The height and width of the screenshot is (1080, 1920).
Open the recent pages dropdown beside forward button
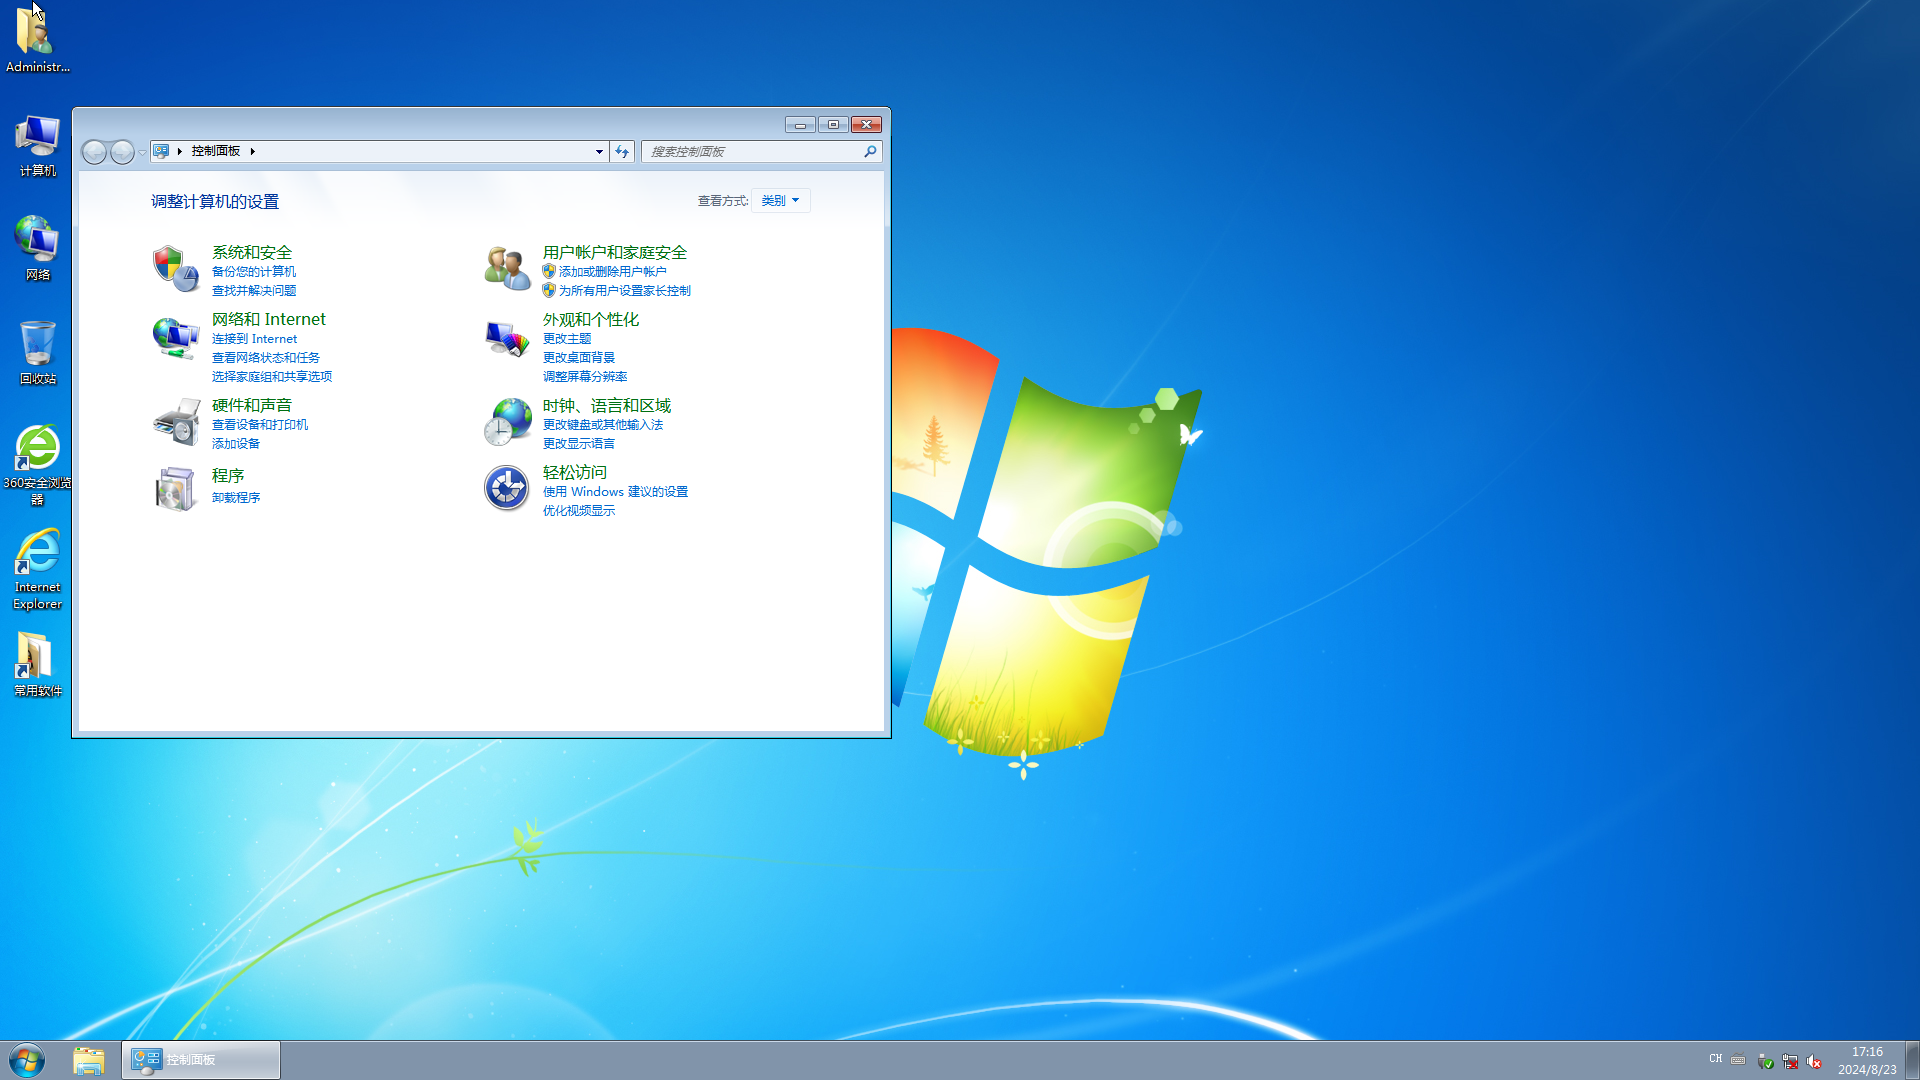pos(142,152)
